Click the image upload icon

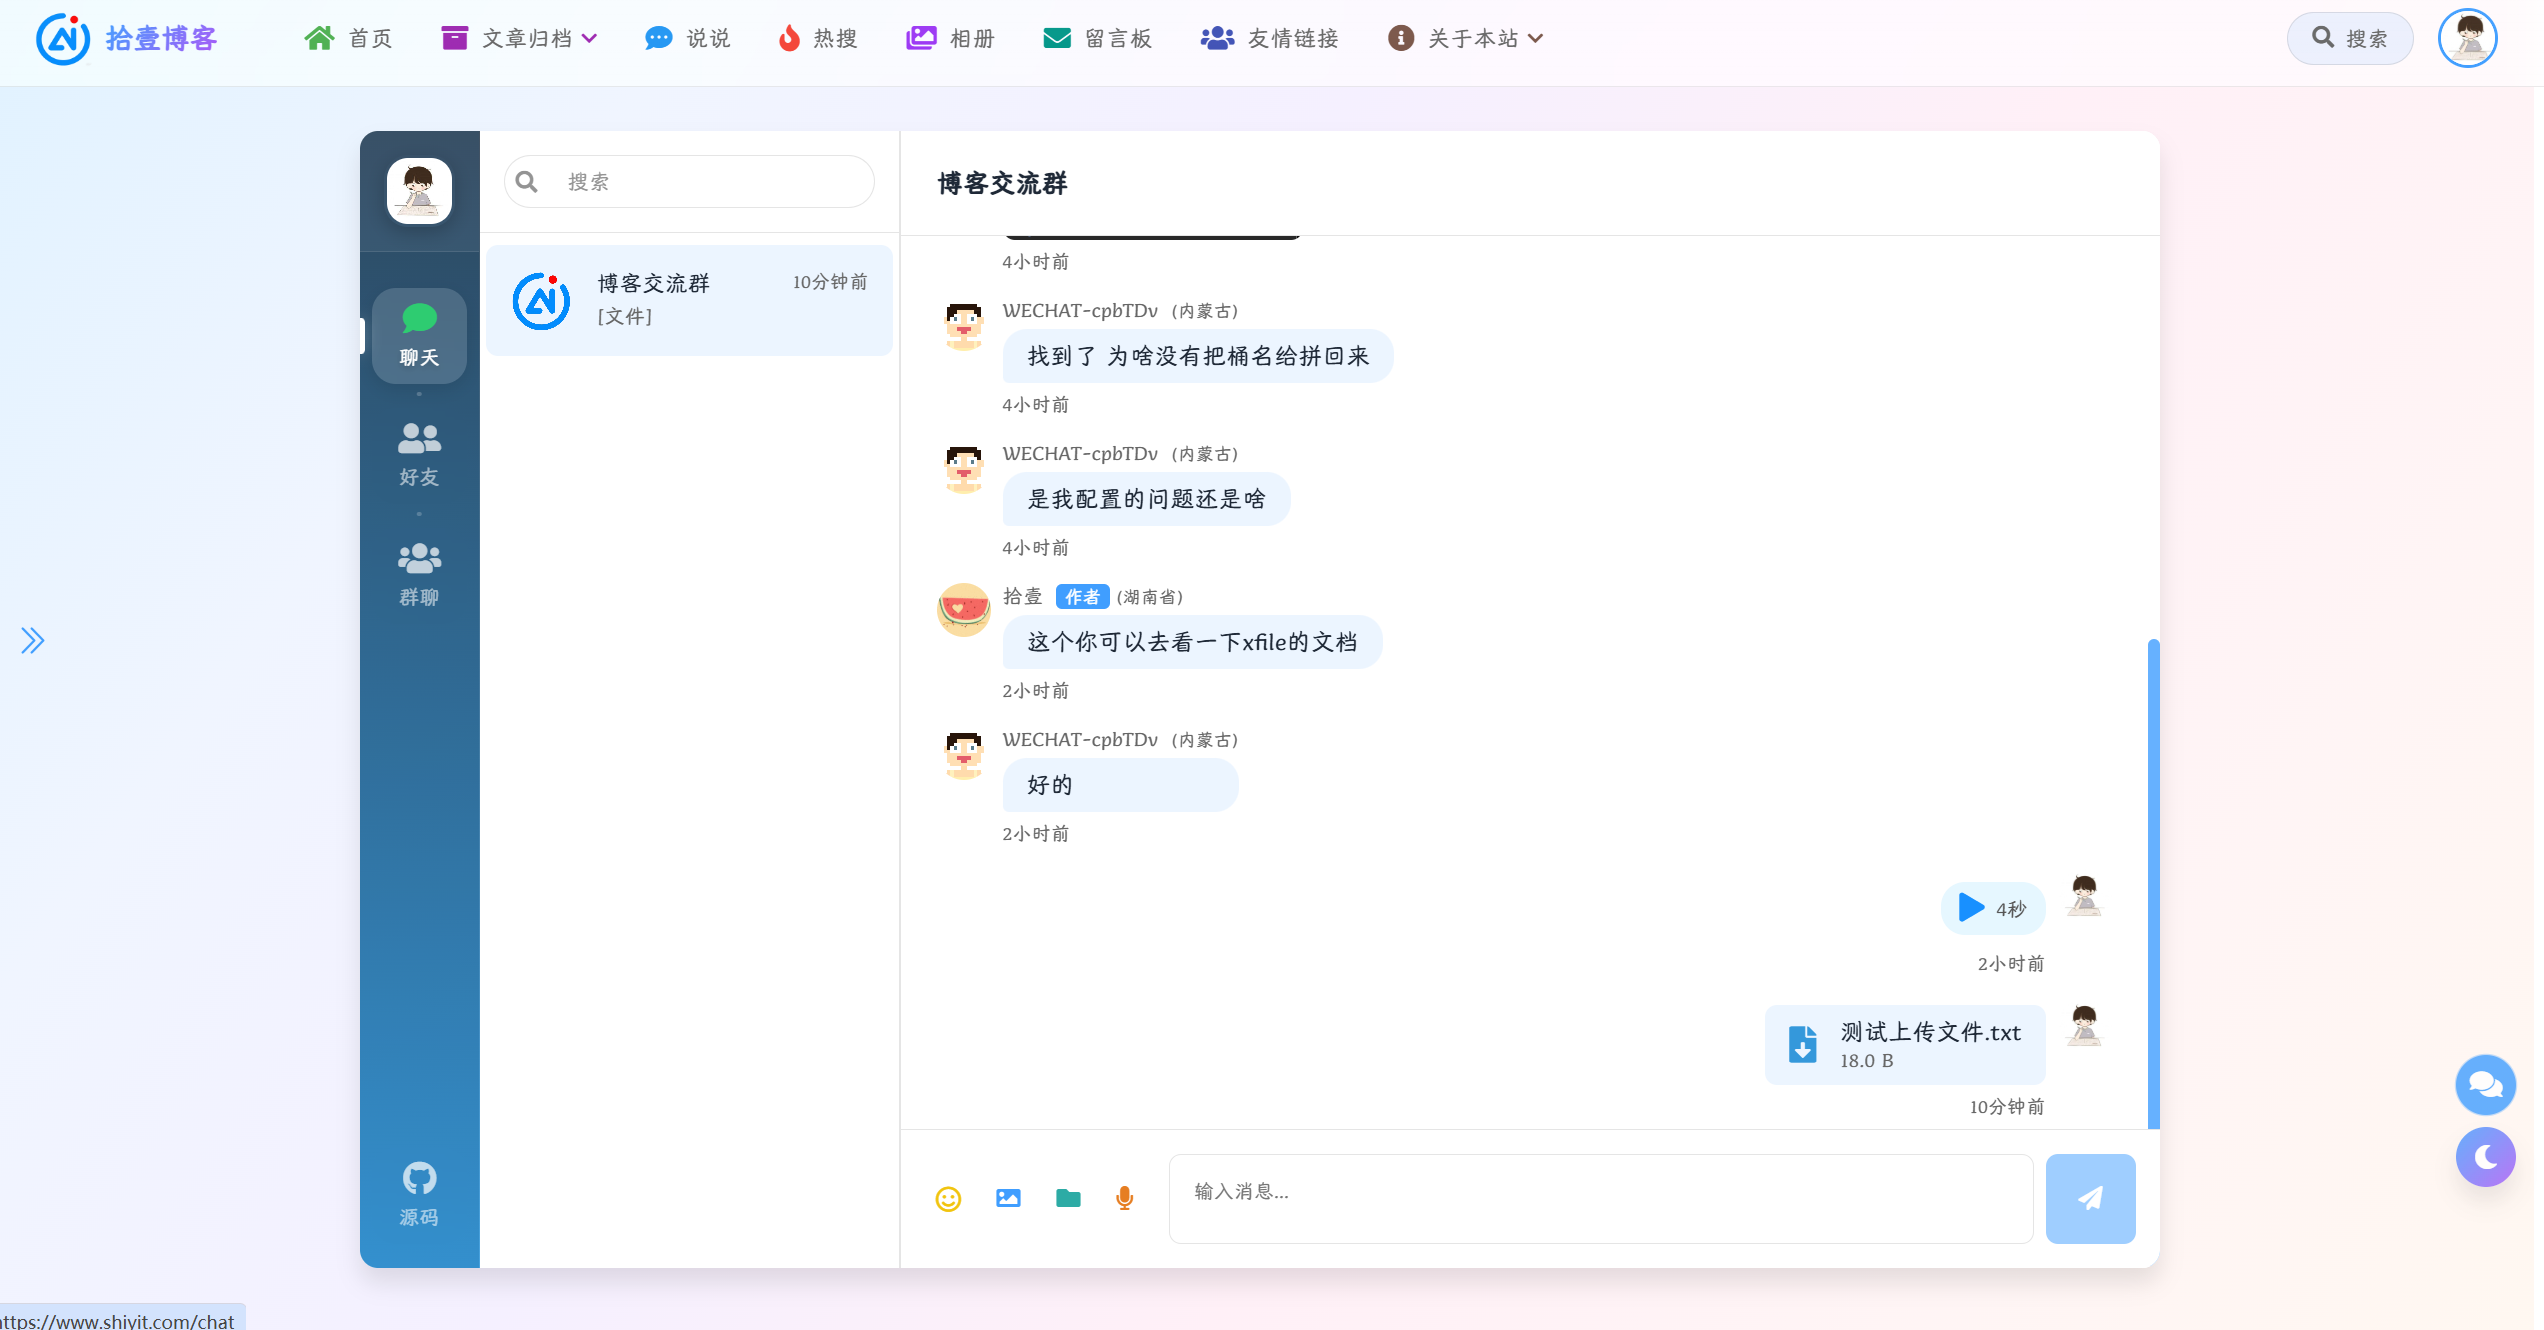[x=1008, y=1198]
